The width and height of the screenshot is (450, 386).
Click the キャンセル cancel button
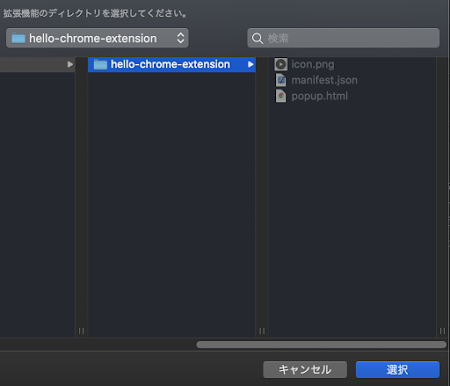pos(305,370)
